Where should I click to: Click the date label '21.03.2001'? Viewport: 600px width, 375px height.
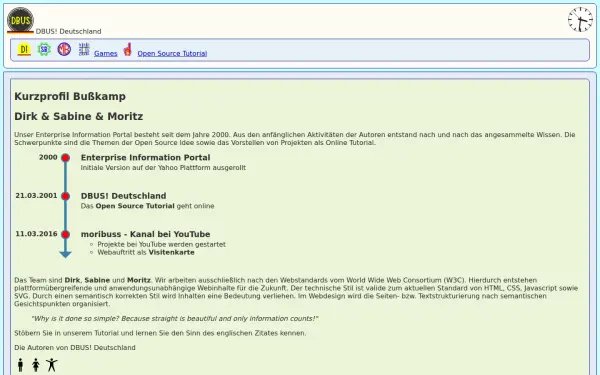[x=36, y=196]
